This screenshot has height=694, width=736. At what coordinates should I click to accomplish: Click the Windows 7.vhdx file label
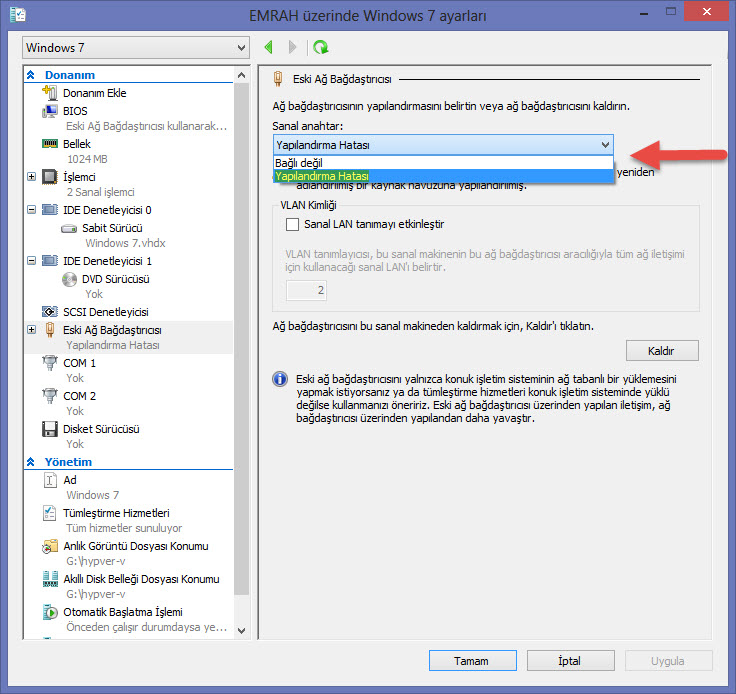pos(125,243)
